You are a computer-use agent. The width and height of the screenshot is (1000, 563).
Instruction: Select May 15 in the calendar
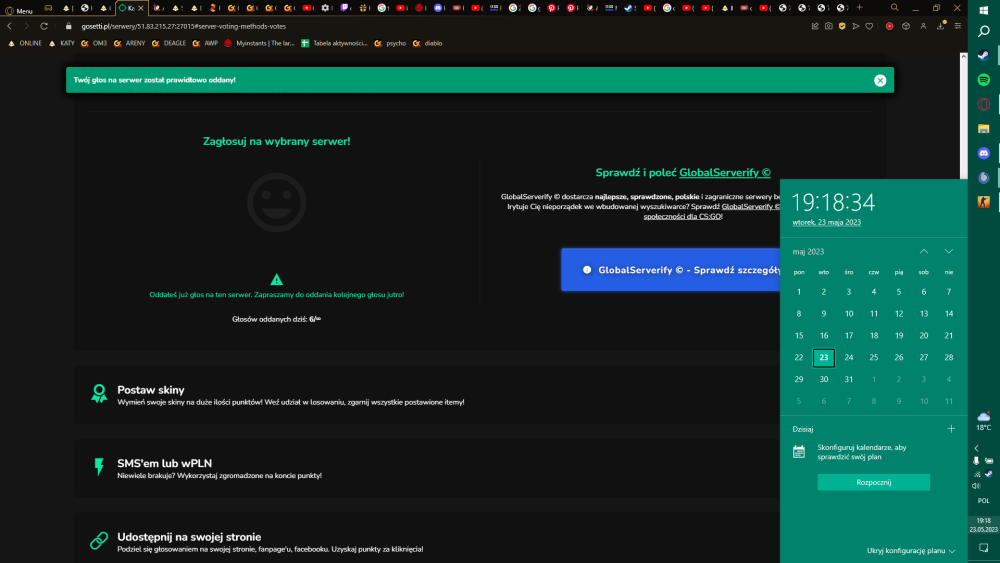click(x=798, y=335)
